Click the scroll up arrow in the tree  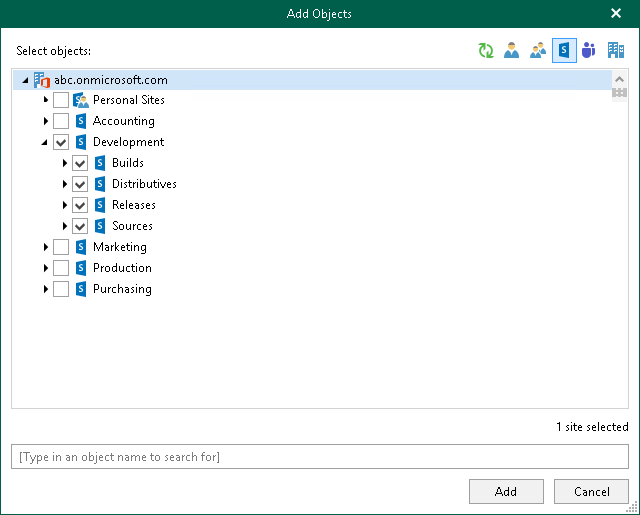tap(620, 78)
